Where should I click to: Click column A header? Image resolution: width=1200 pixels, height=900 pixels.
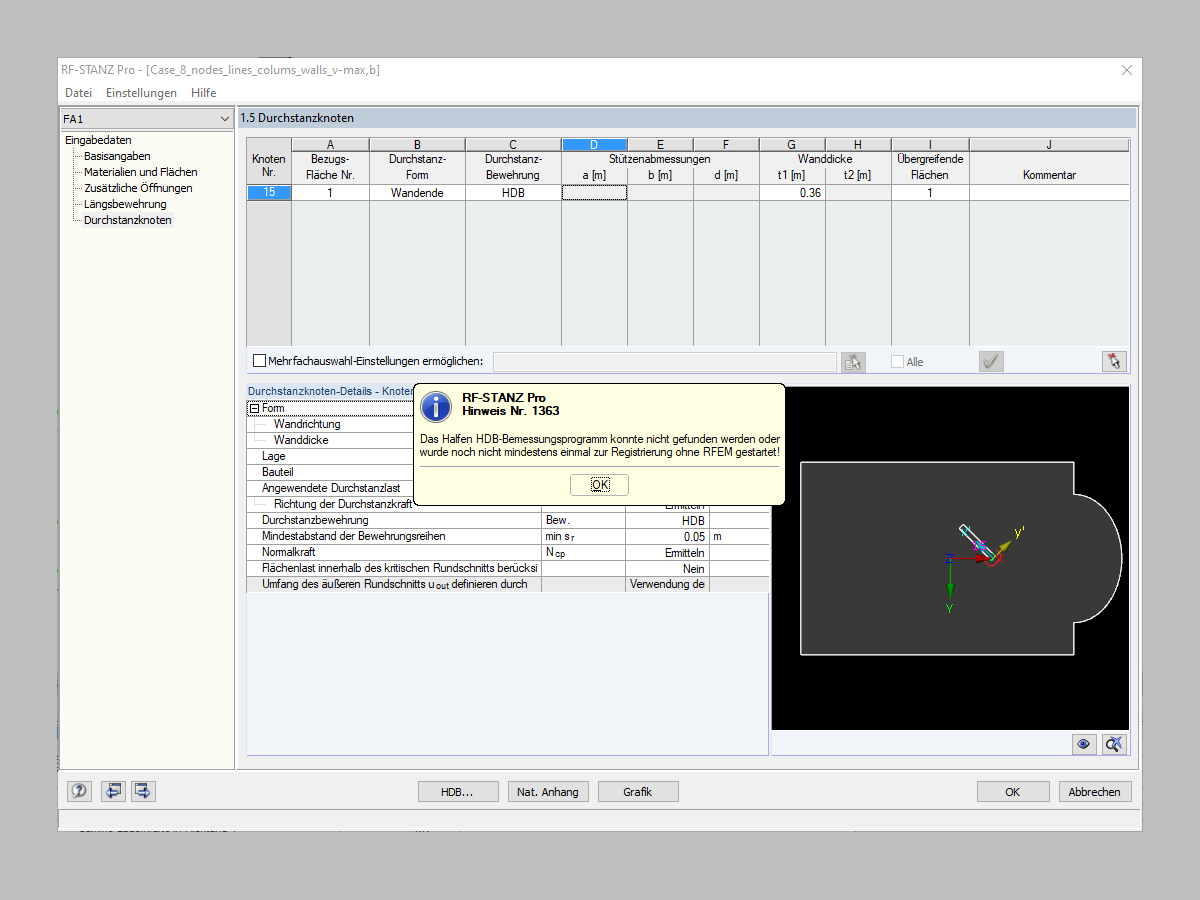(x=330, y=145)
